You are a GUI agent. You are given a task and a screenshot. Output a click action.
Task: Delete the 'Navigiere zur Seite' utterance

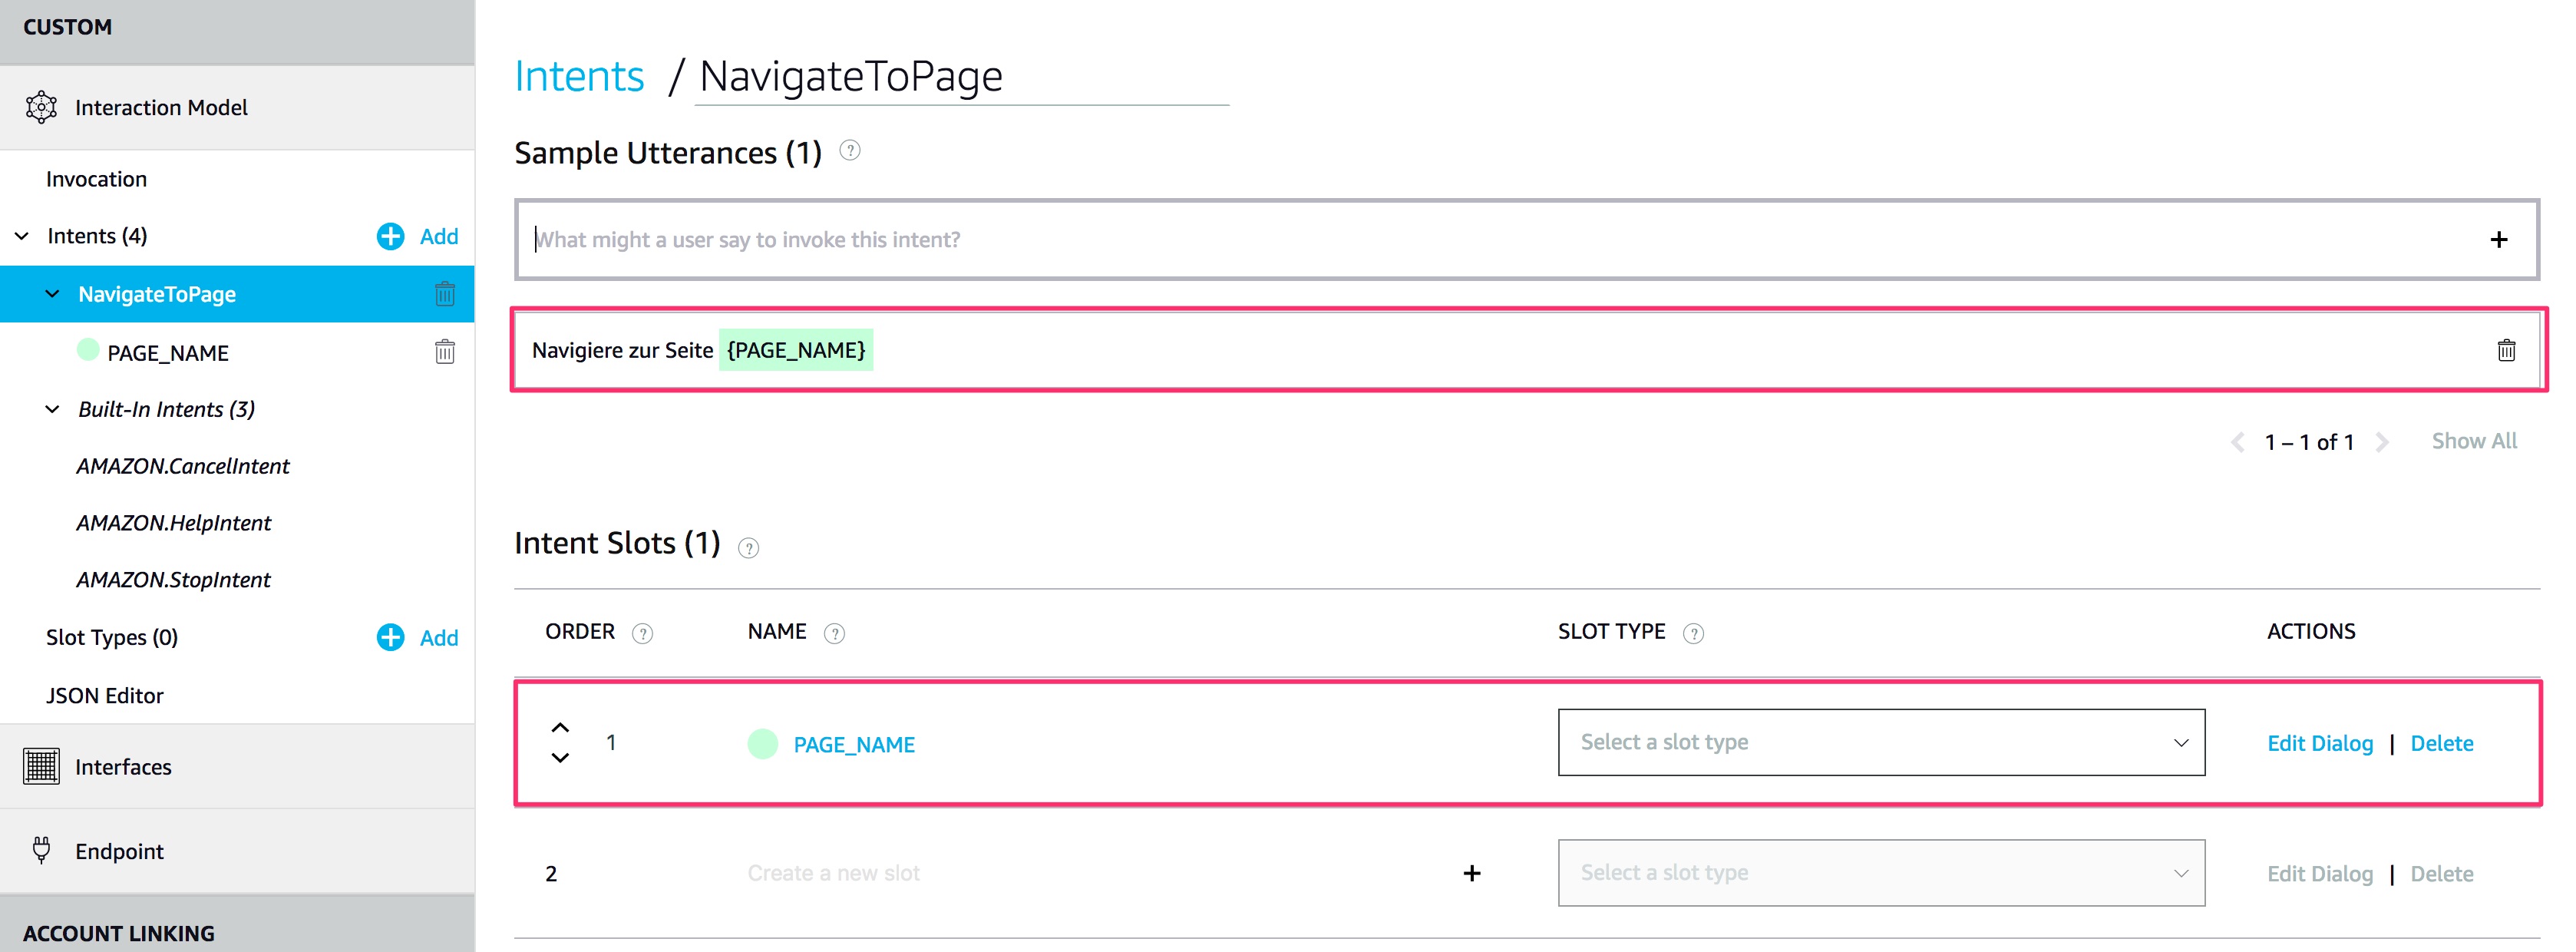pyautogui.click(x=2505, y=350)
